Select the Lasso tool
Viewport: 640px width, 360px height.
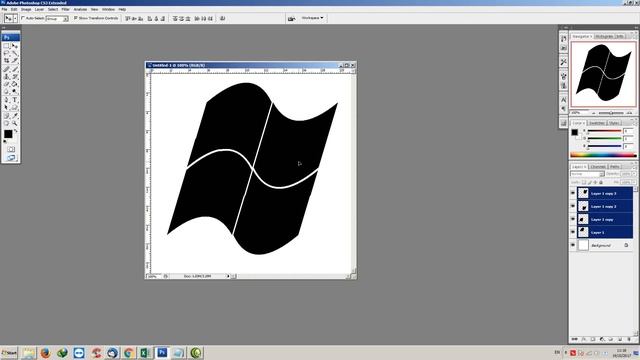click(7, 53)
